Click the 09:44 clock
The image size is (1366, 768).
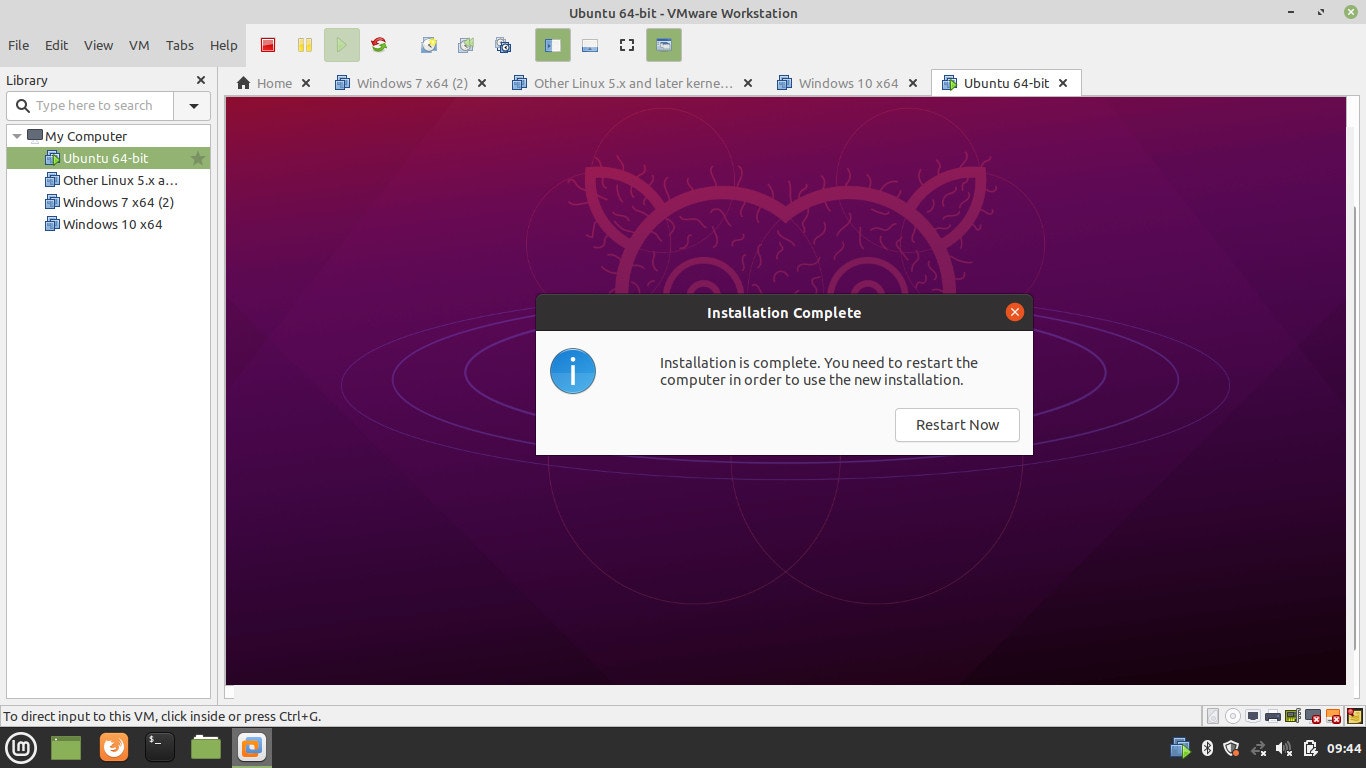[1344, 748]
